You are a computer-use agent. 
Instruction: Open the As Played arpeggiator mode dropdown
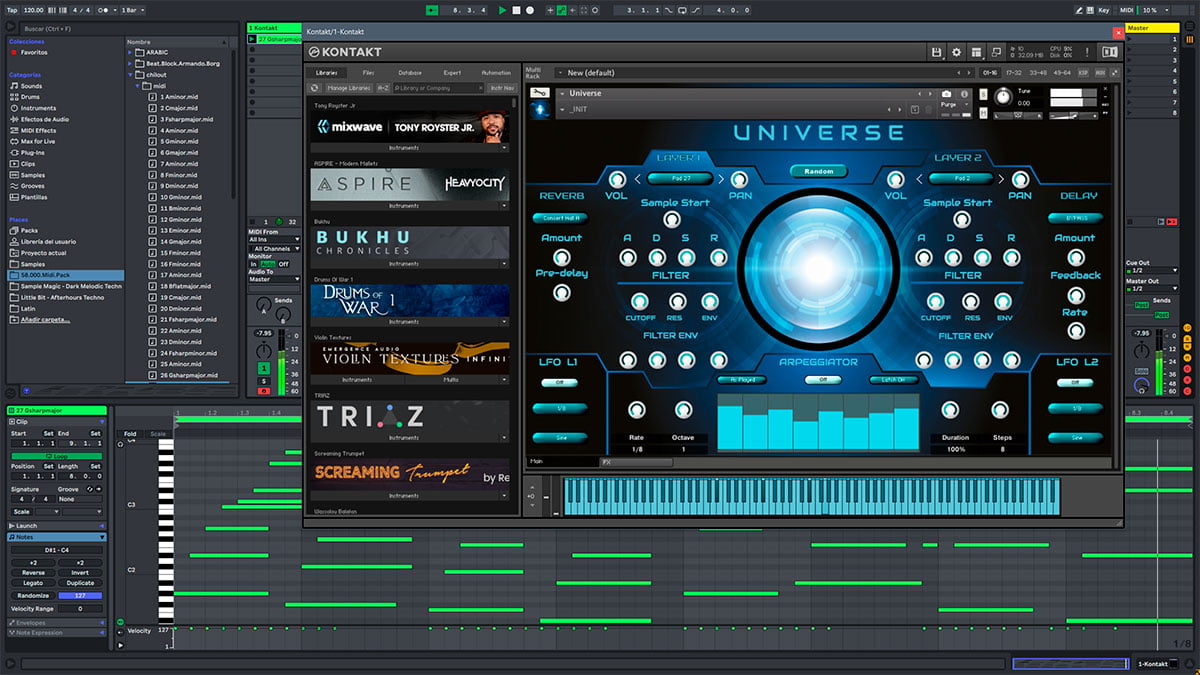coord(741,379)
